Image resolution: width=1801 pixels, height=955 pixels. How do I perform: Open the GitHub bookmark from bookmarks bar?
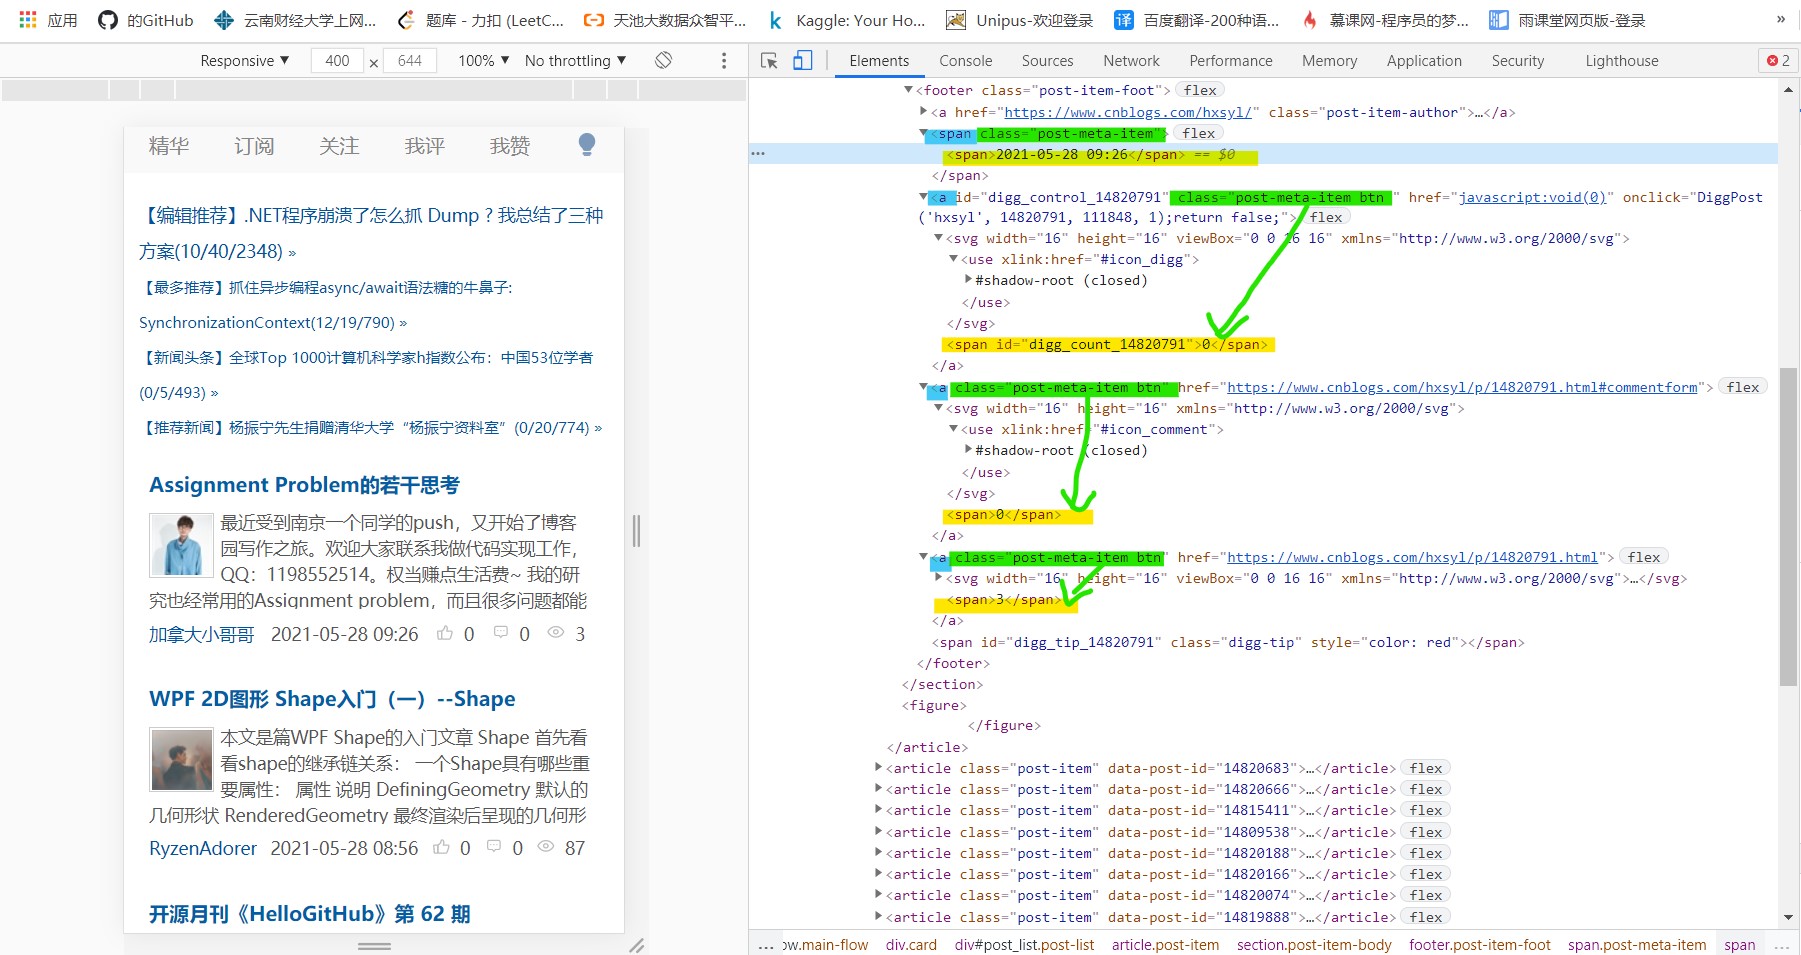click(x=144, y=19)
